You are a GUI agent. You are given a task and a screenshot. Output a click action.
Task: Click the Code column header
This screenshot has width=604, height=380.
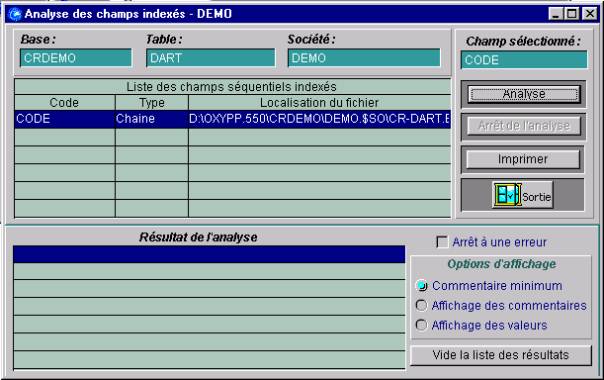pos(65,103)
